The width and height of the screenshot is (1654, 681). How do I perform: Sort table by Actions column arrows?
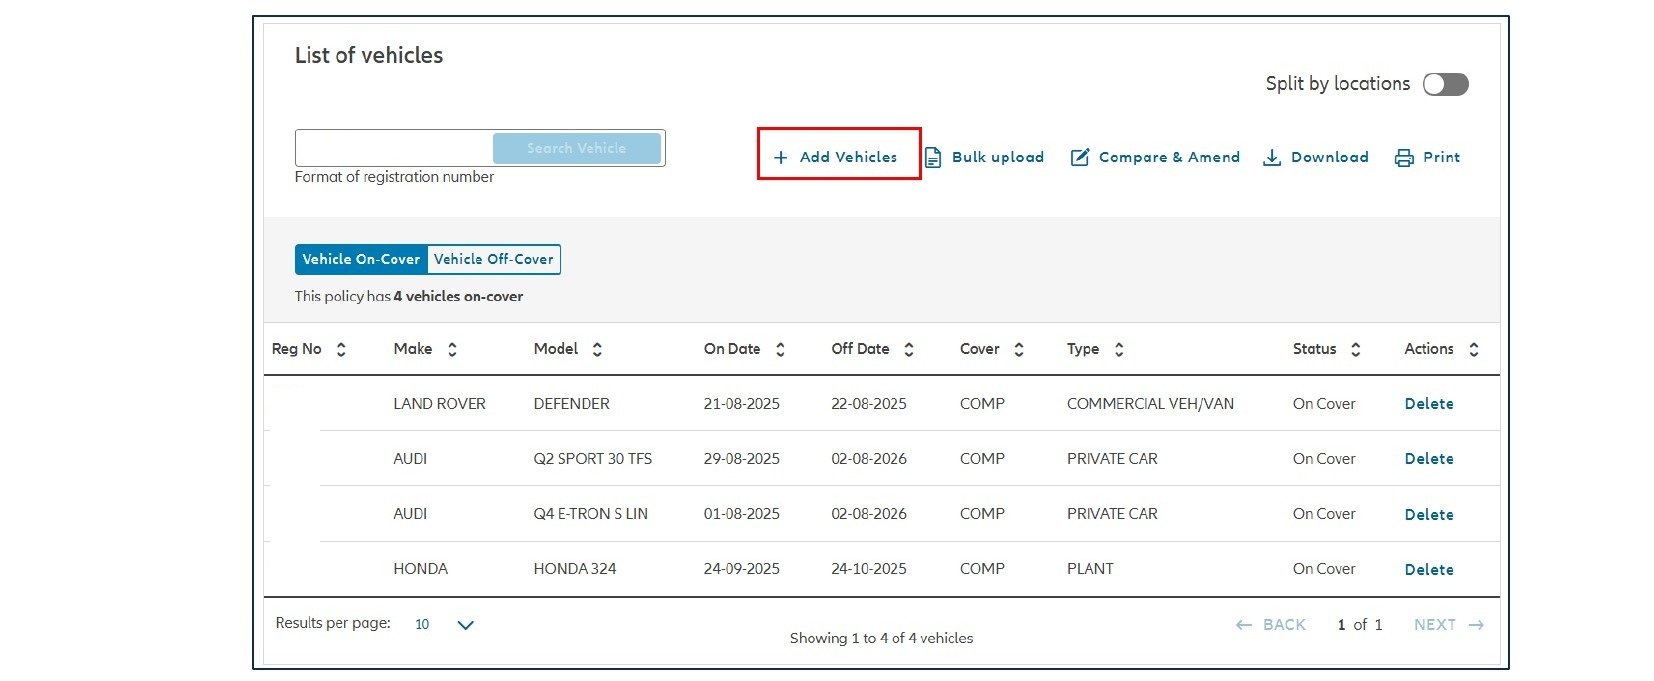click(1474, 349)
